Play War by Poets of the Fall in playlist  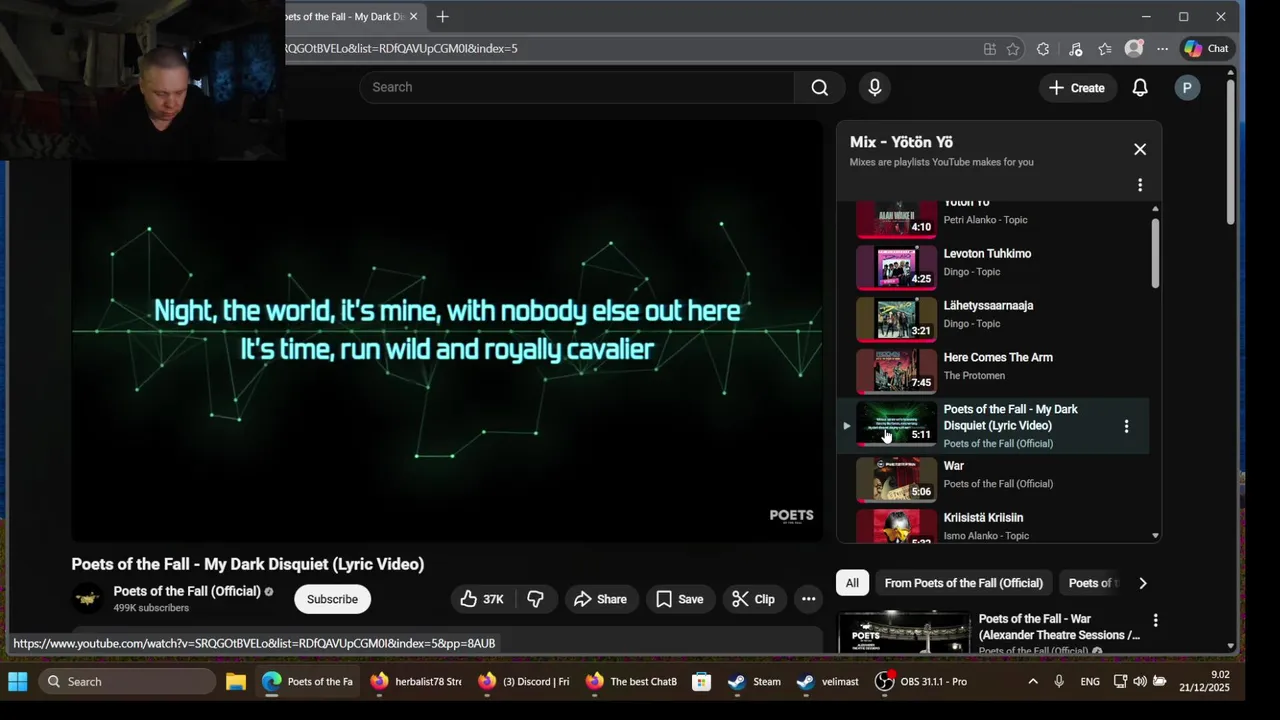coord(993,479)
